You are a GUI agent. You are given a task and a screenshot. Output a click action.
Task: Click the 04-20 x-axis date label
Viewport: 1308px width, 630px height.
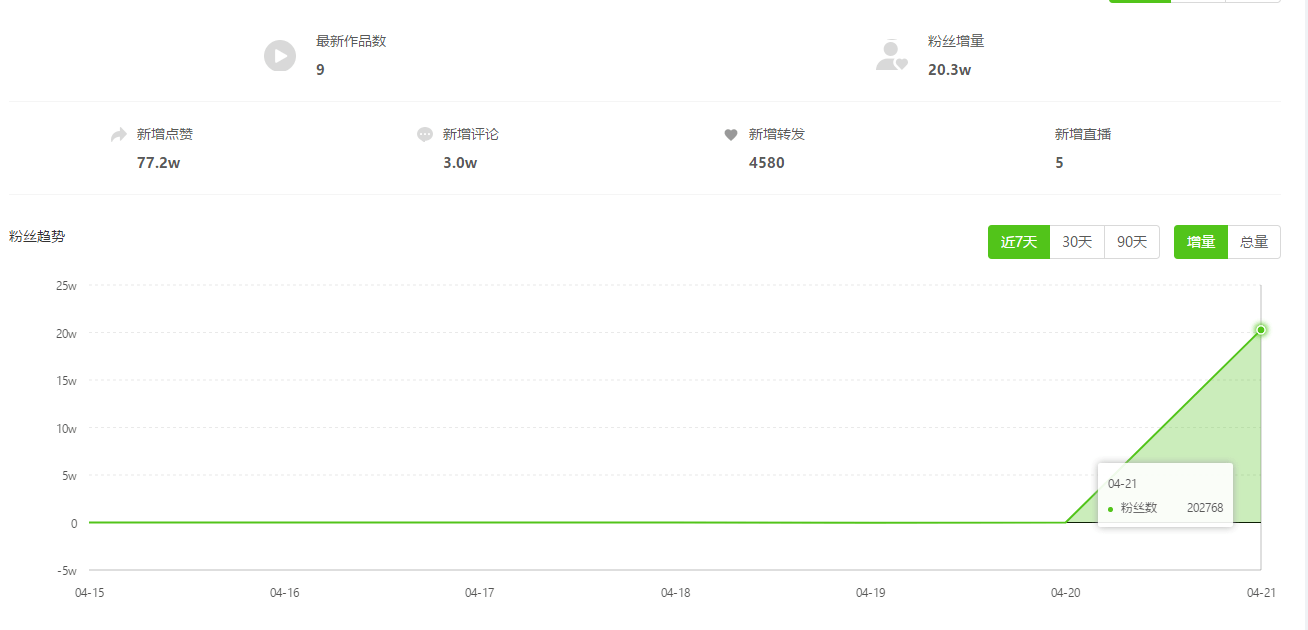click(x=1065, y=593)
